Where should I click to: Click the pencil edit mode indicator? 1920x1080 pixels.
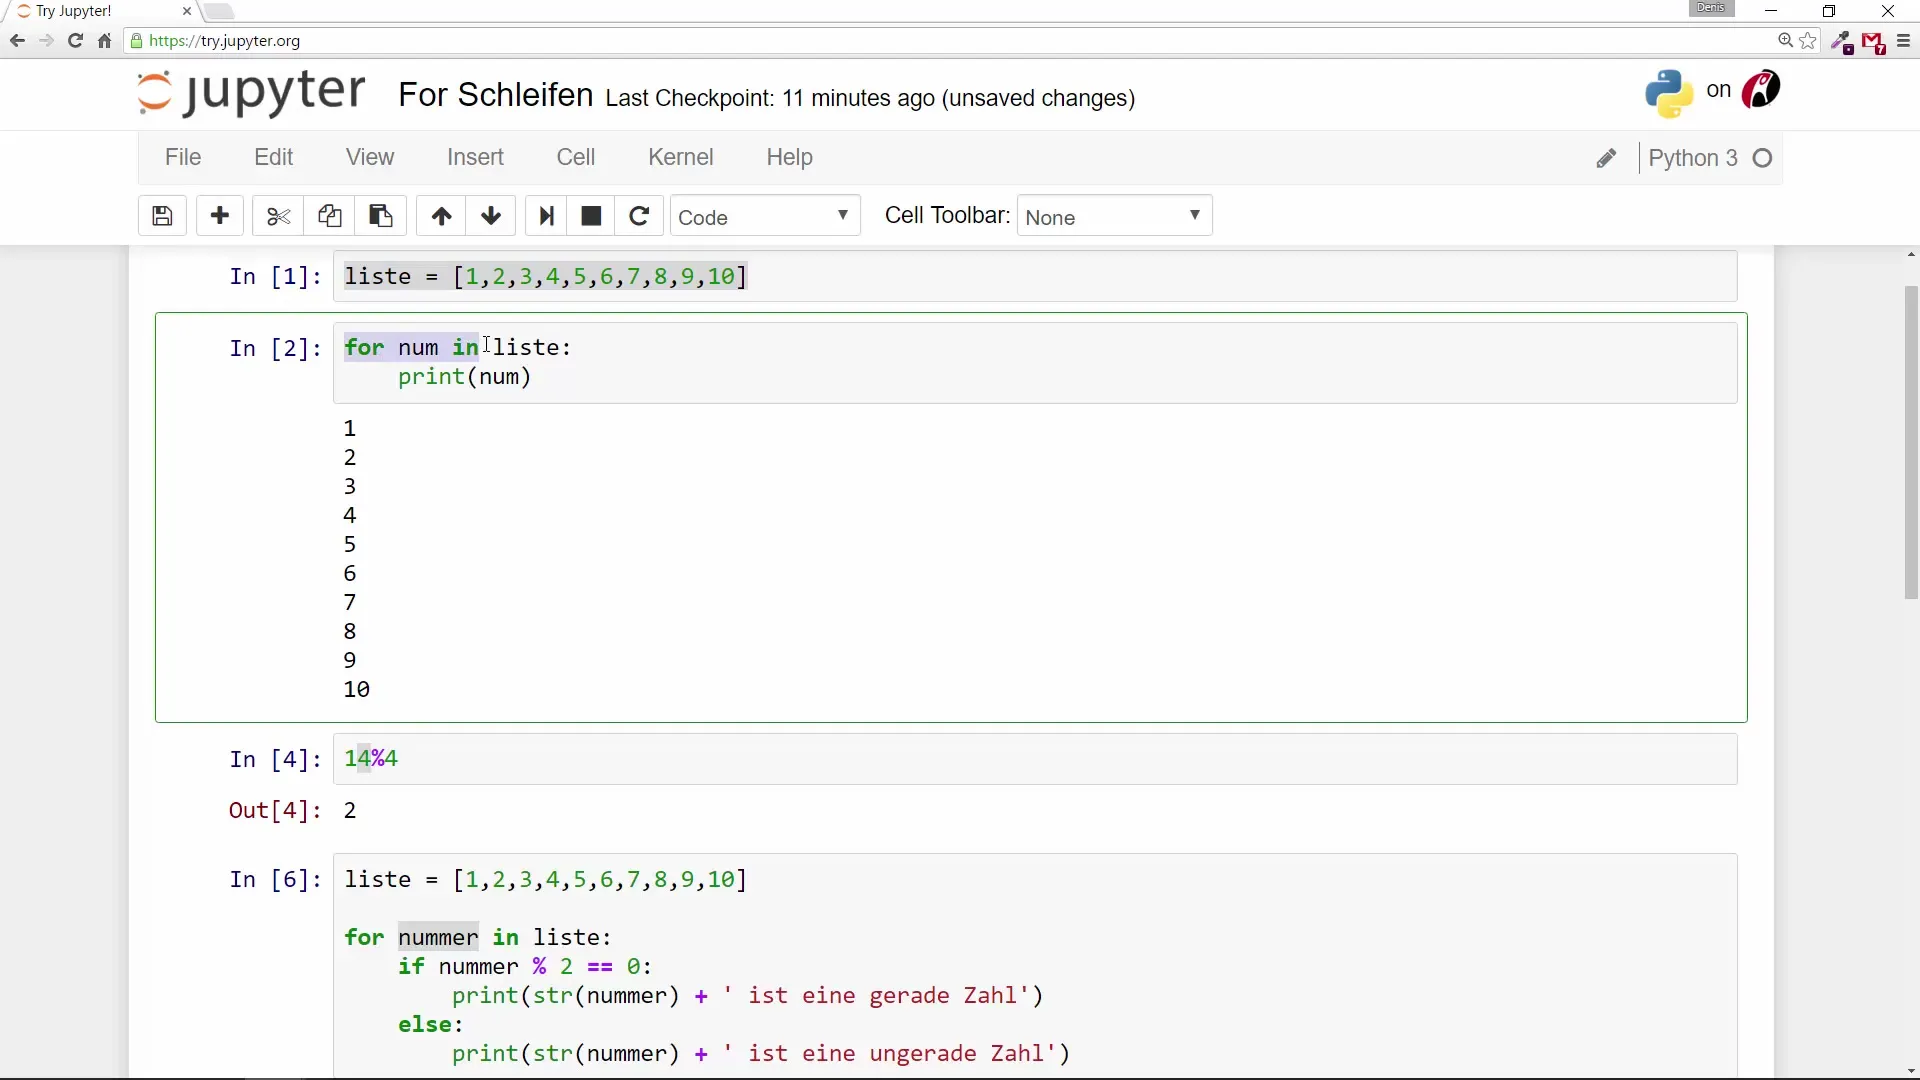pos(1606,159)
